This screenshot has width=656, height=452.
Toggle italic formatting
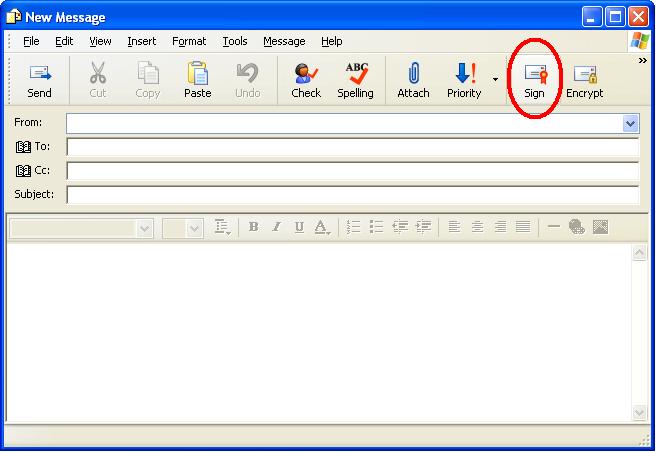(x=277, y=228)
